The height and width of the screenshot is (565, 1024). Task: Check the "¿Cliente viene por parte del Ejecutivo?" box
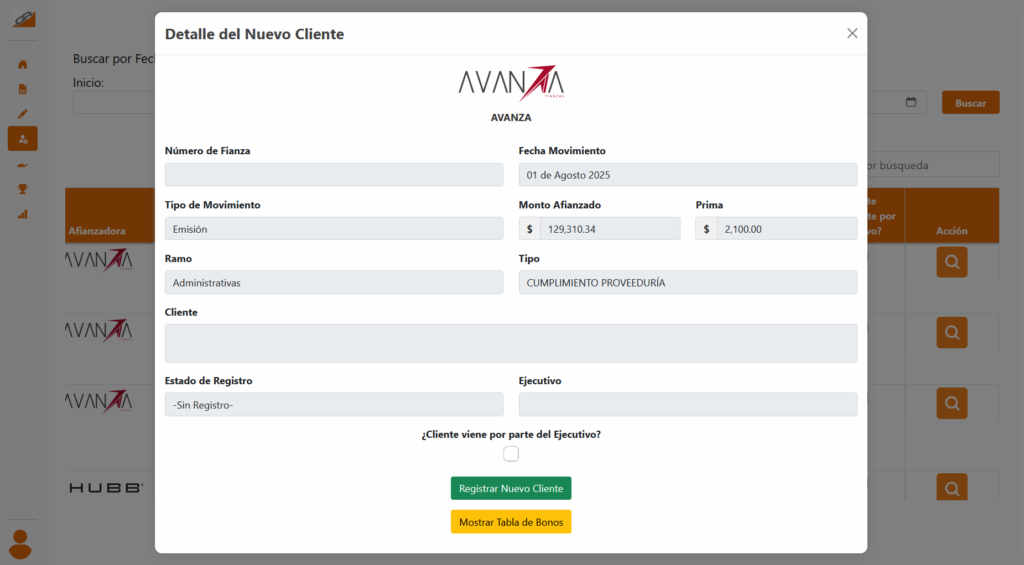(511, 454)
